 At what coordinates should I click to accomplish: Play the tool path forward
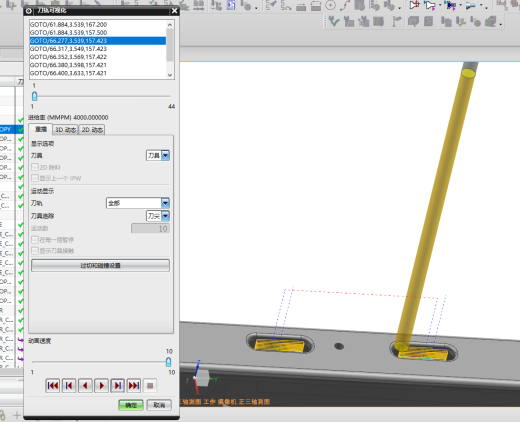[x=101, y=386]
